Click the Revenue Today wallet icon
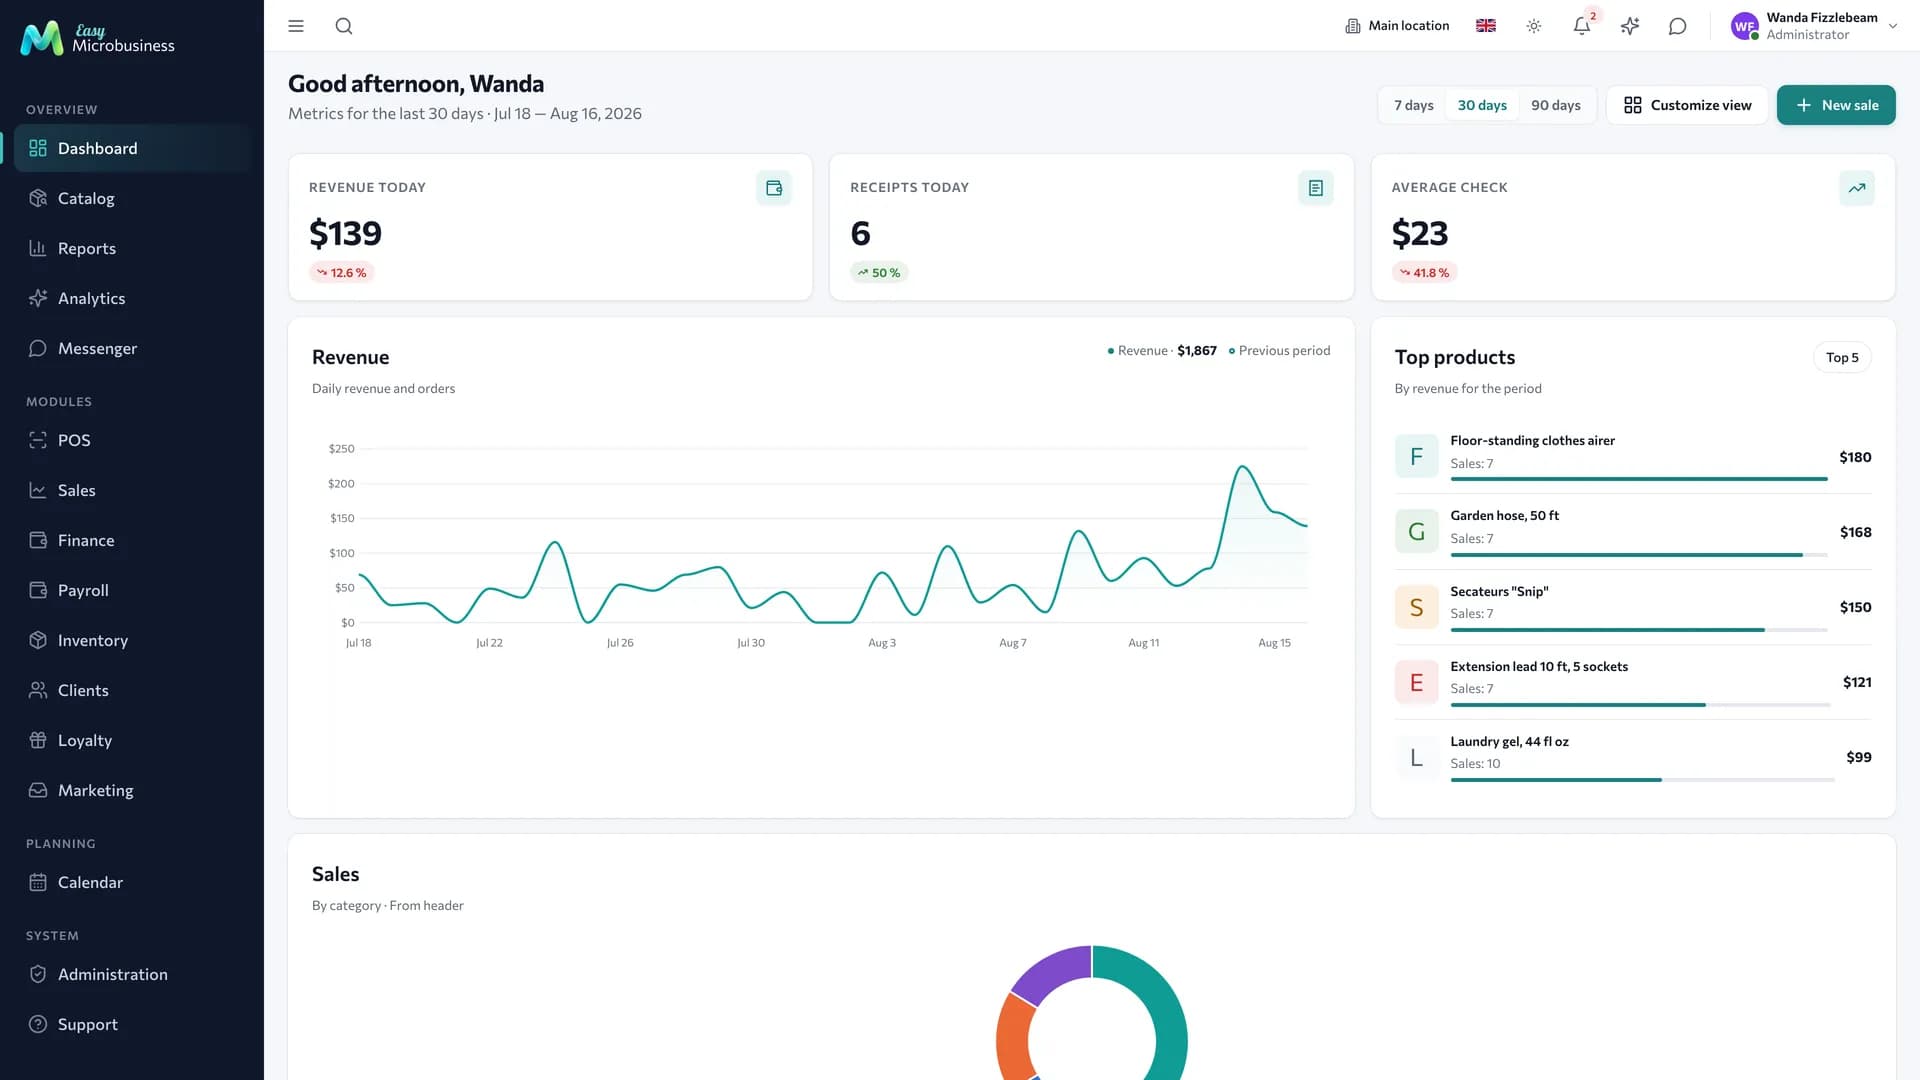 (774, 188)
